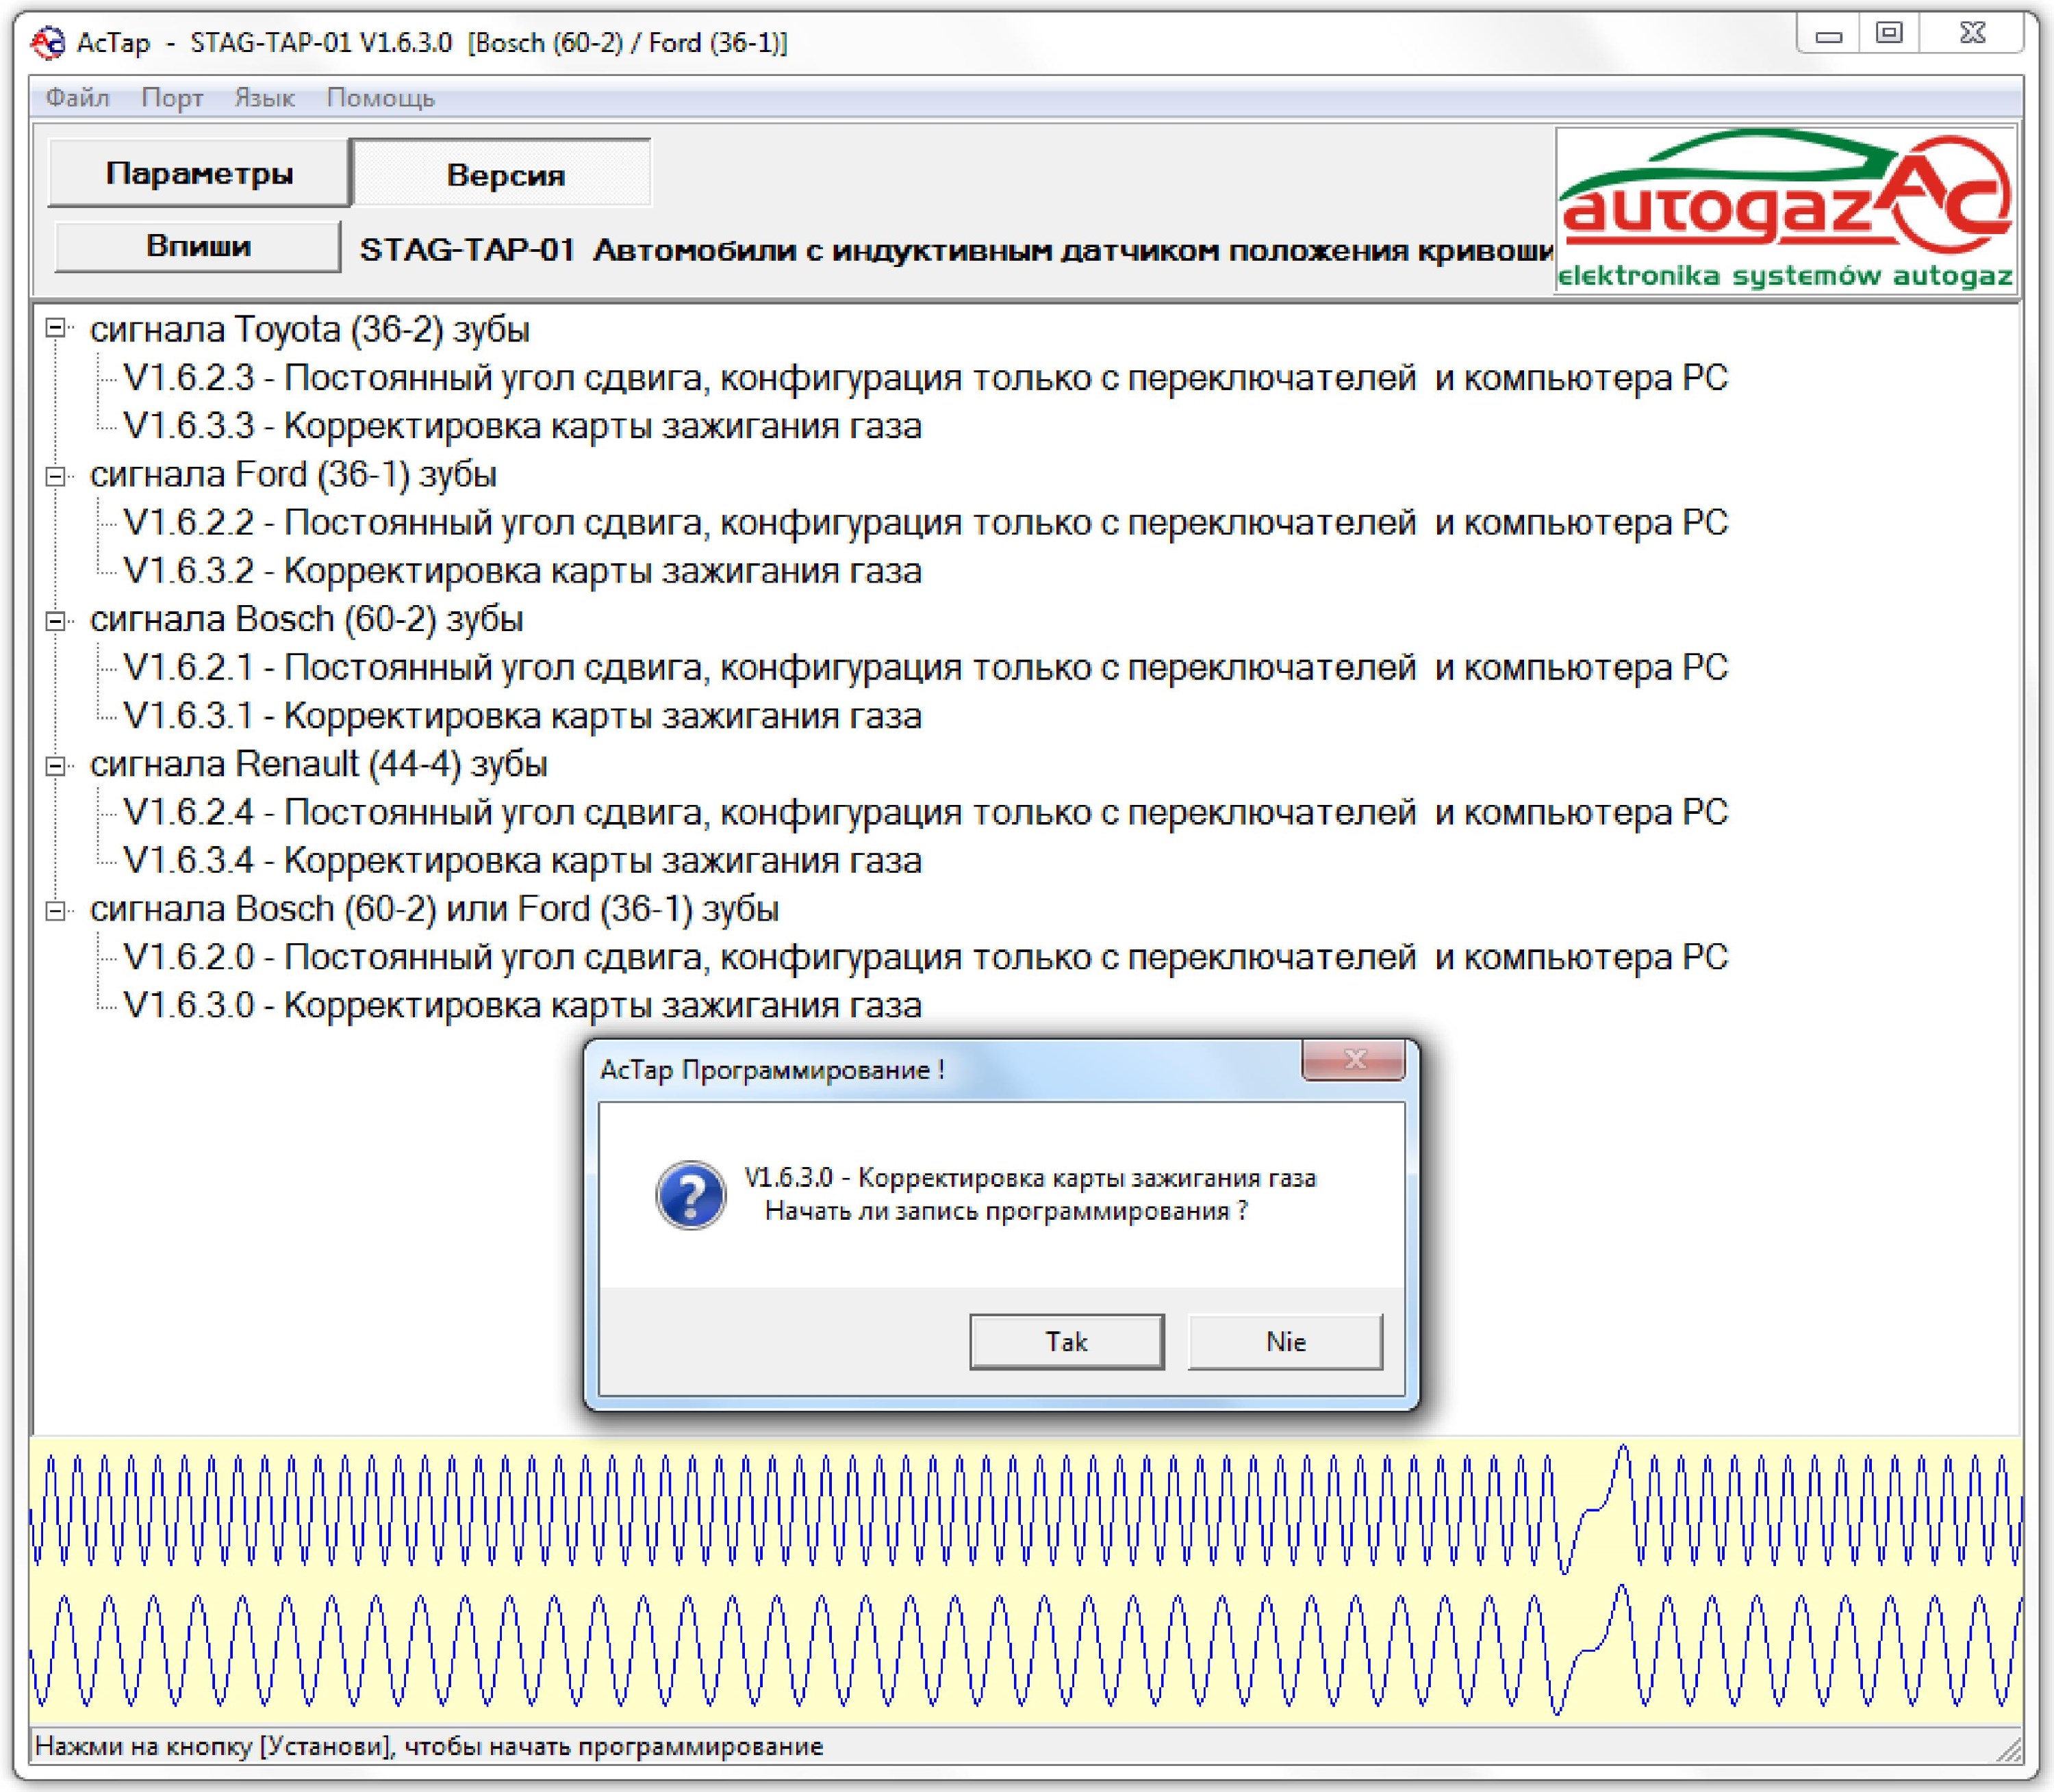Select V1.6.3.3 Корректировка карты зажигания газа
Viewport: 2054px width, 1792px height.
[522, 426]
